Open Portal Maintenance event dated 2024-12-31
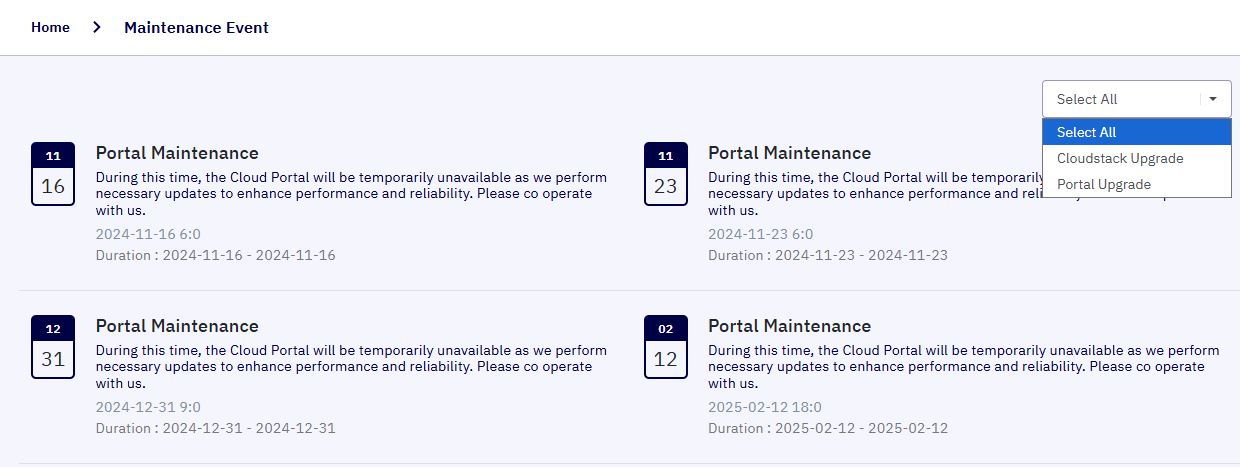1240x467 pixels. tap(177, 326)
